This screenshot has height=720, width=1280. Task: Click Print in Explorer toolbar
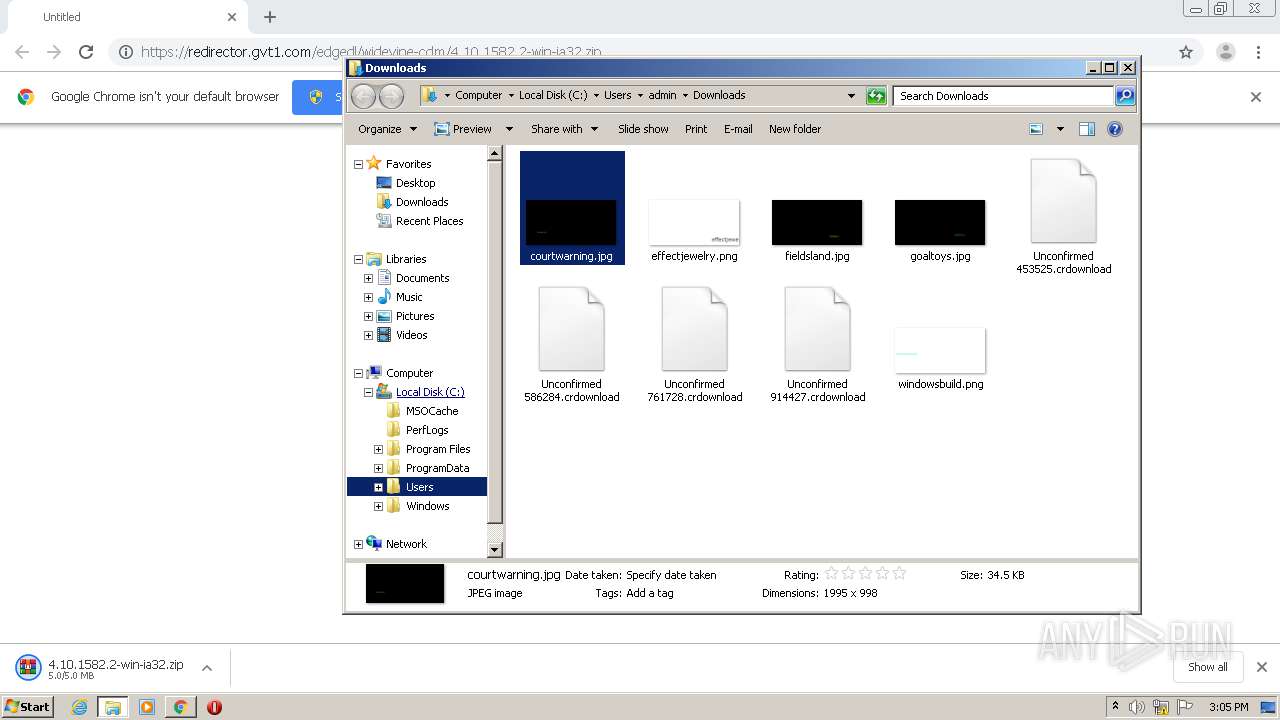click(x=696, y=129)
